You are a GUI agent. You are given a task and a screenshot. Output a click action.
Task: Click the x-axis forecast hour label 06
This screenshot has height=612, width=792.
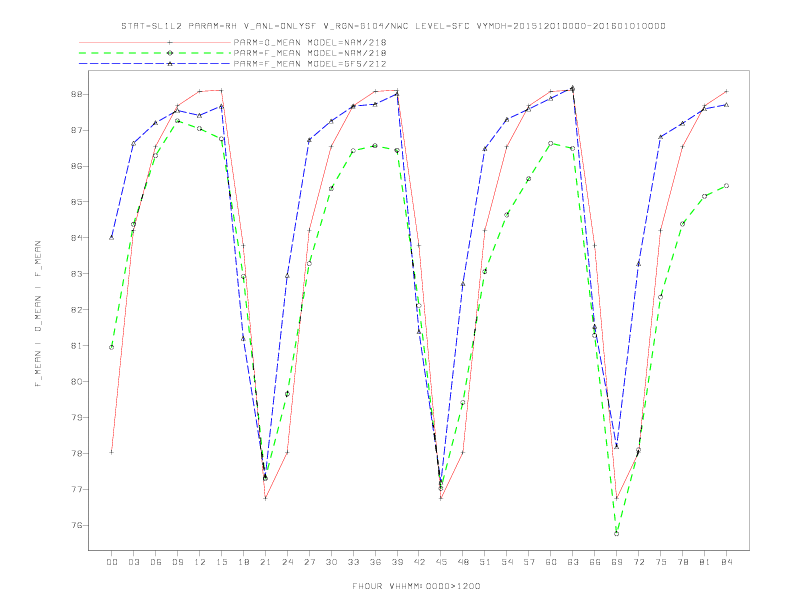(156, 562)
